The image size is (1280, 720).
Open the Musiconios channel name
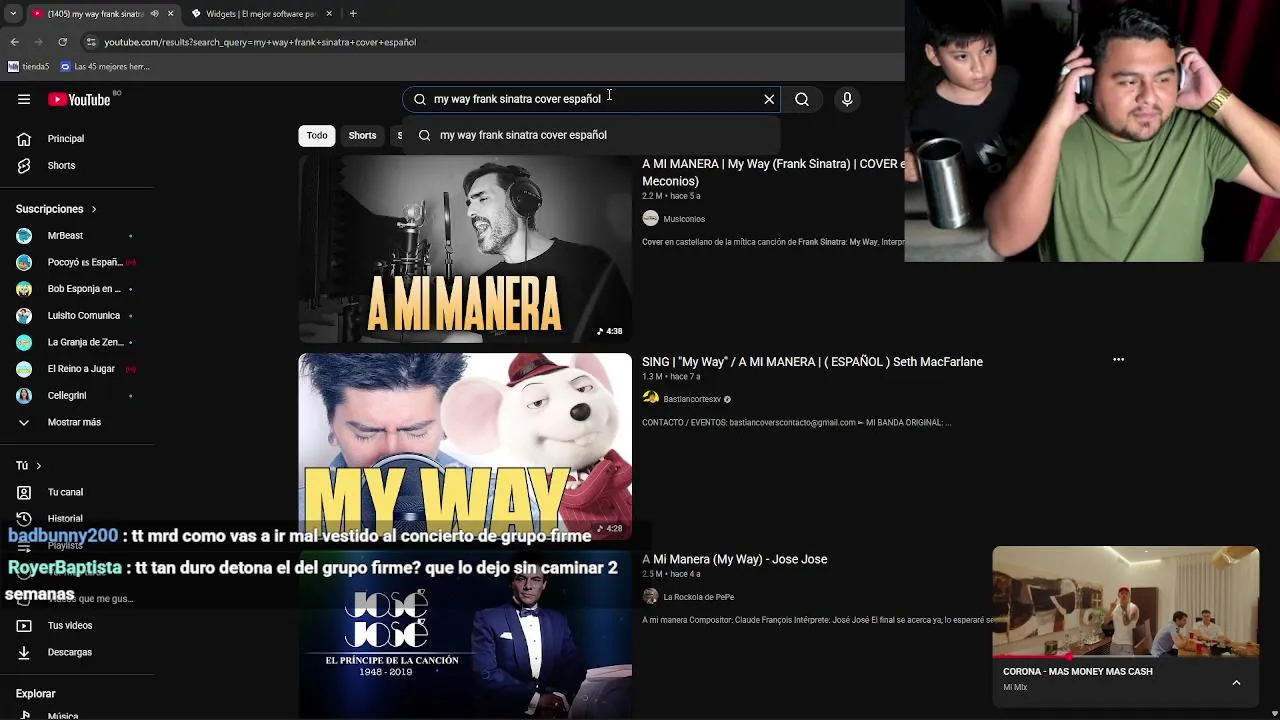coord(684,219)
